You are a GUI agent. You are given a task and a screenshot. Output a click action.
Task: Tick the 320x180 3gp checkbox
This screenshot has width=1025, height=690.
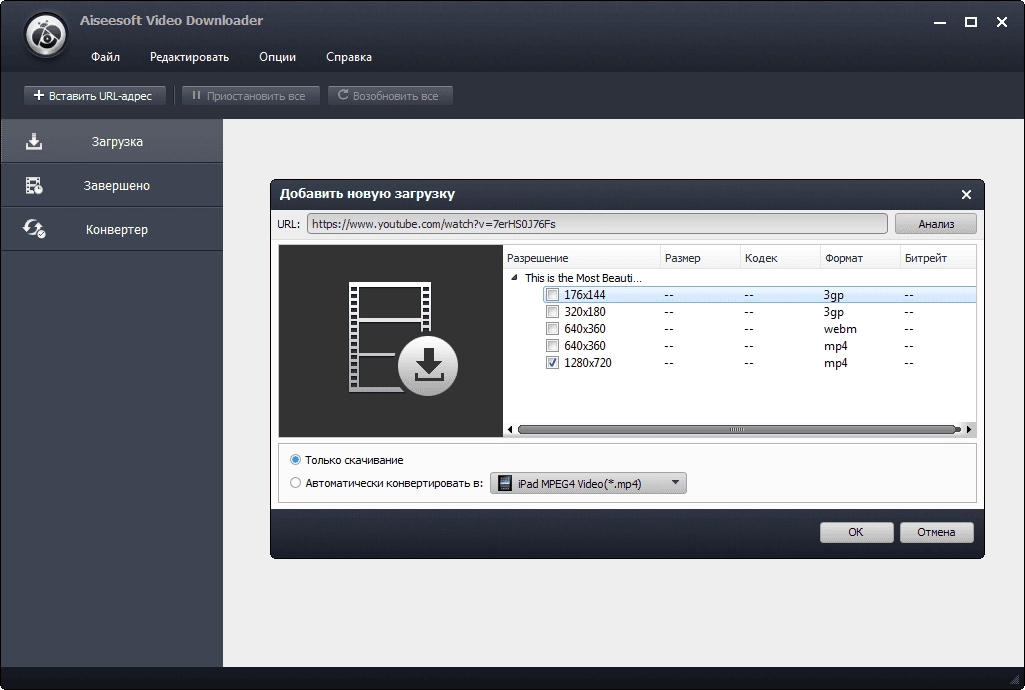(x=552, y=312)
